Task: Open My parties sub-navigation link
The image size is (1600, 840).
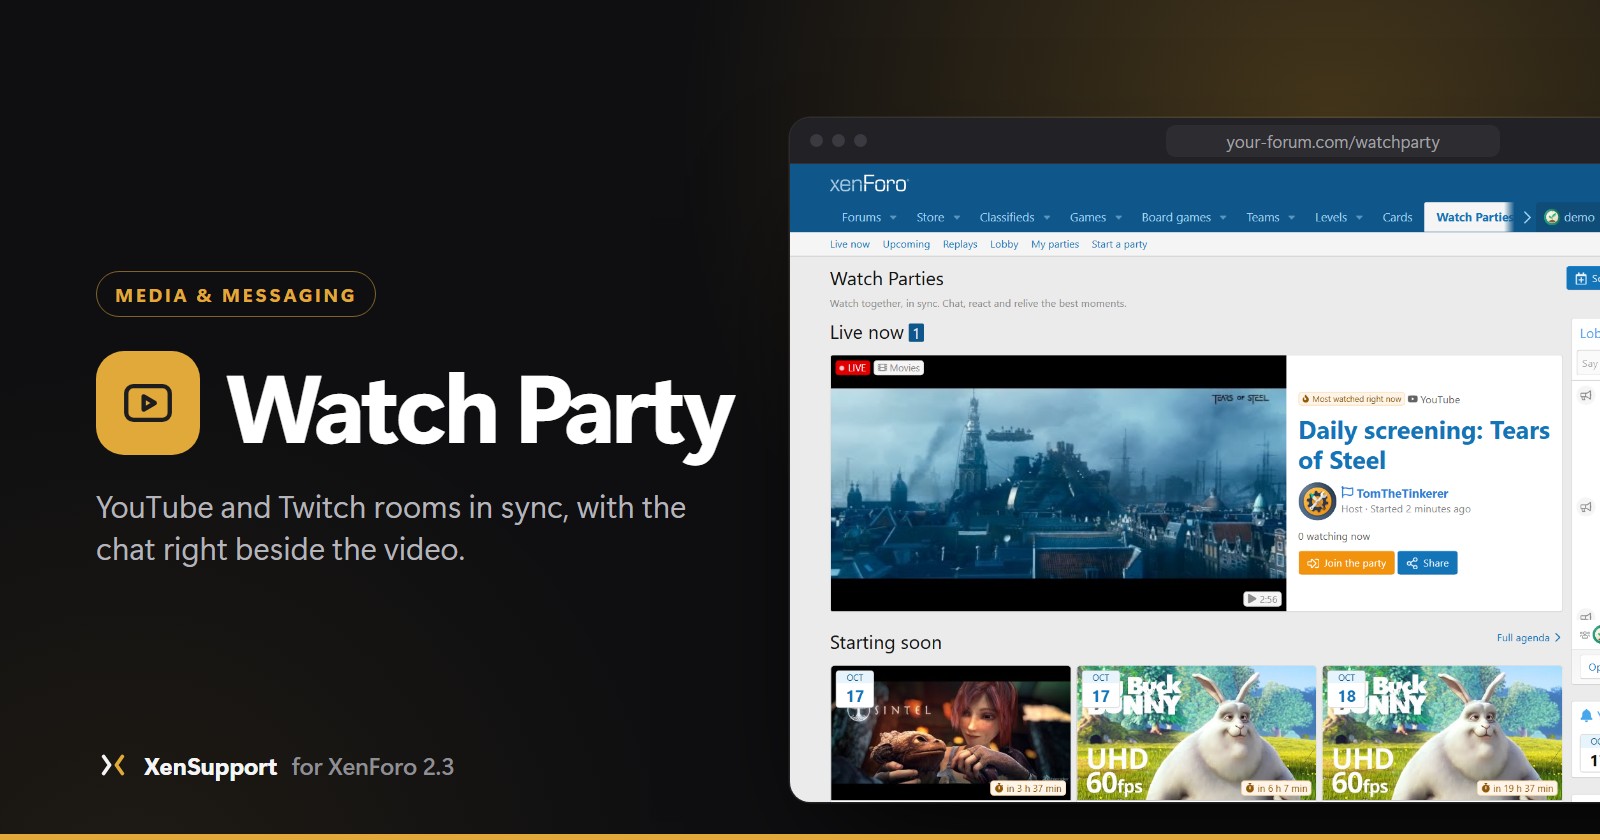Action: coord(1055,244)
